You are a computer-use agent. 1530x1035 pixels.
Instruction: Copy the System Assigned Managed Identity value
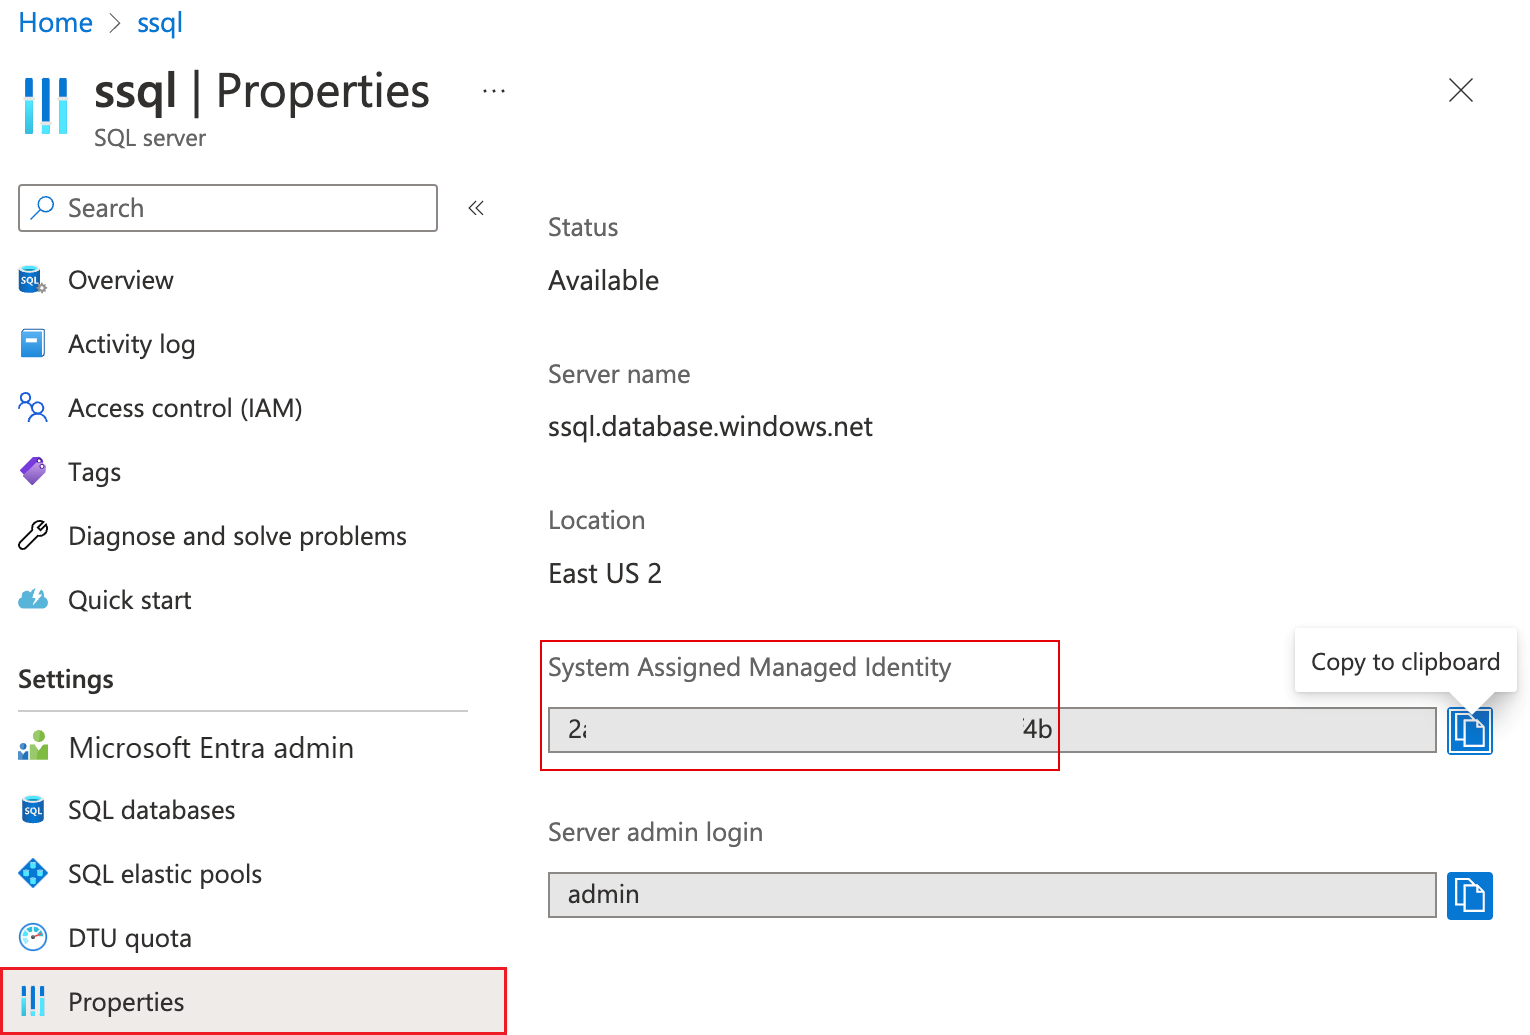1469,730
